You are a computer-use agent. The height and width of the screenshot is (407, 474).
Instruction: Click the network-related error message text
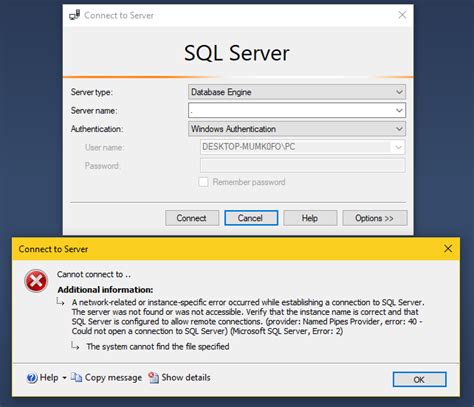click(248, 317)
